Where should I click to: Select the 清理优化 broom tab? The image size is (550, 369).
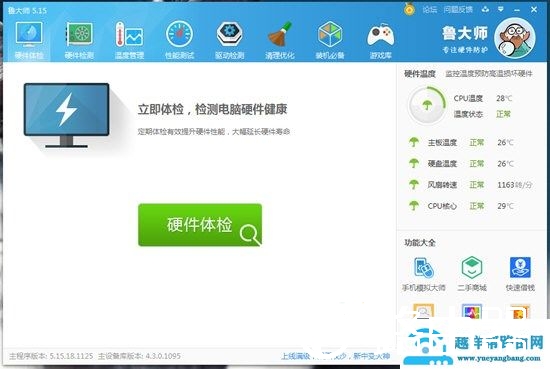280,40
